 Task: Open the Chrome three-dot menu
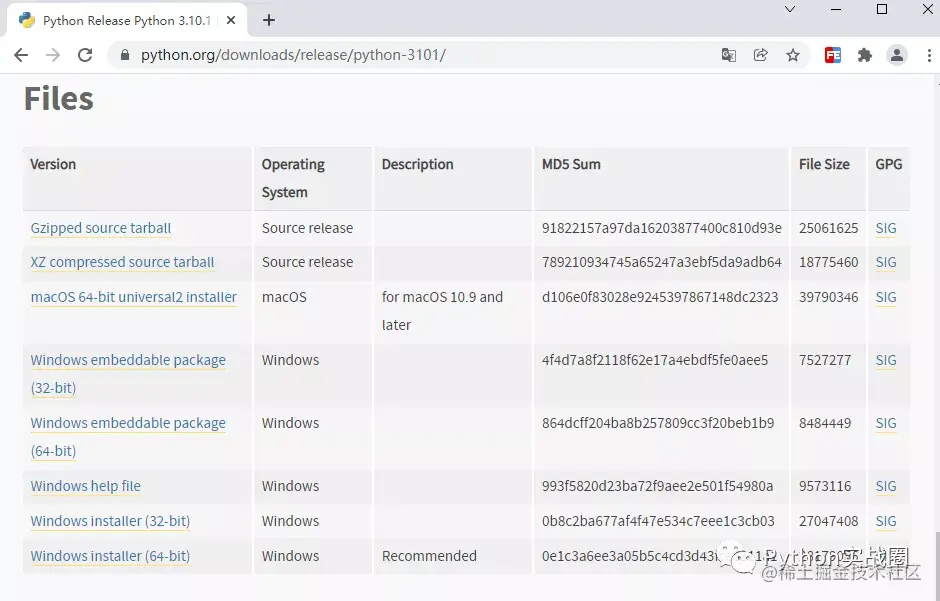tap(929, 55)
